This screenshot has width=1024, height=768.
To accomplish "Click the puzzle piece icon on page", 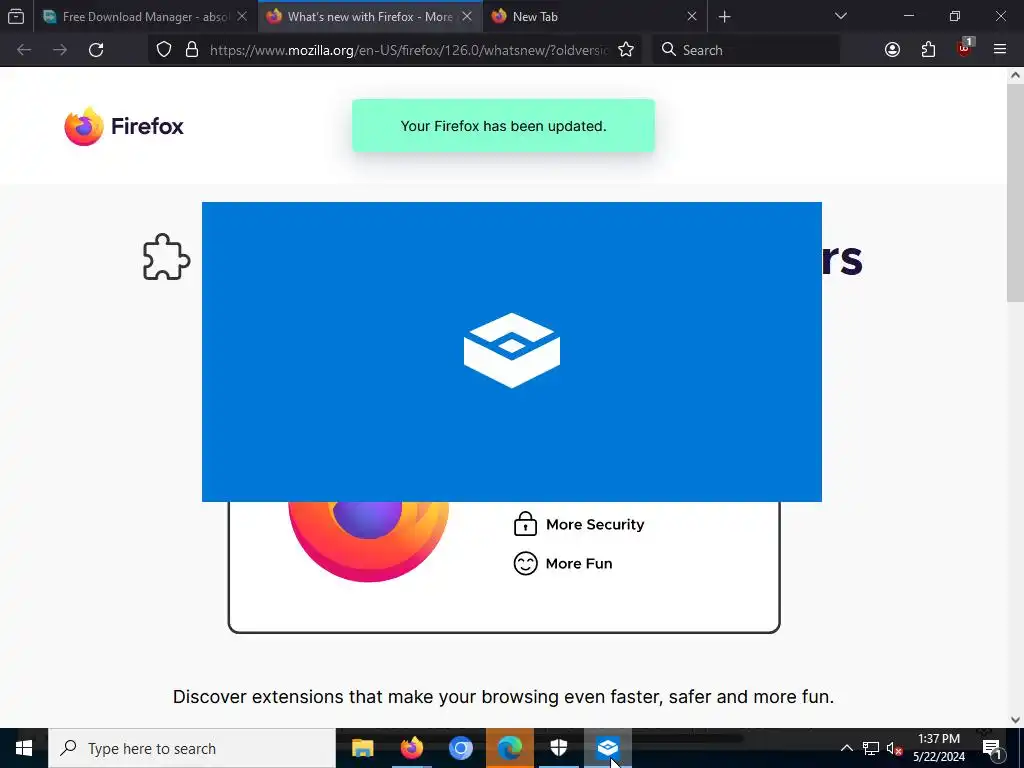I will 167,257.
